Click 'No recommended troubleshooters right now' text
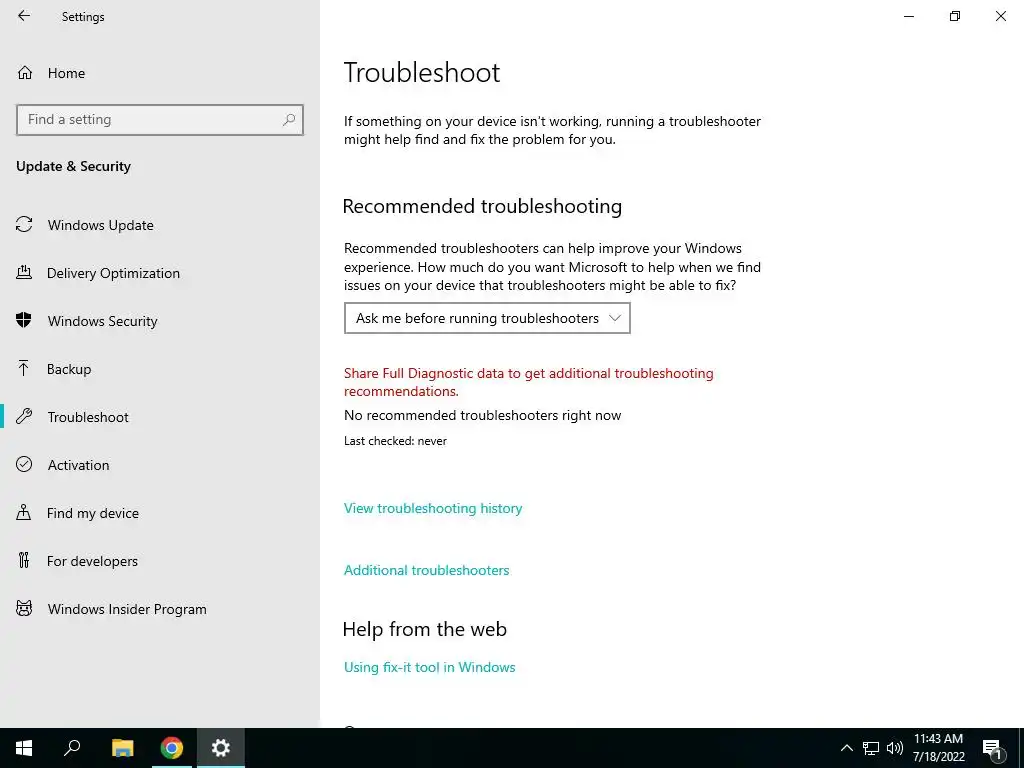Image resolution: width=1024 pixels, height=768 pixels. pos(483,415)
